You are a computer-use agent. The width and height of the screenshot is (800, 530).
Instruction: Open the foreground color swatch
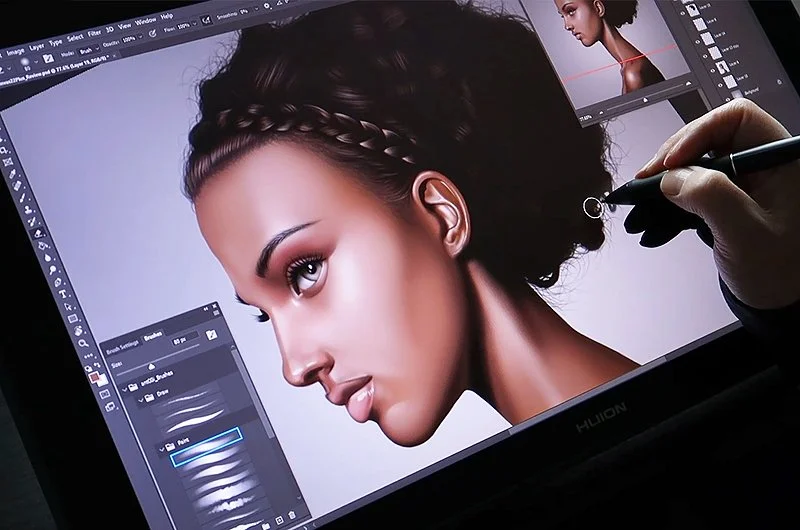94,377
